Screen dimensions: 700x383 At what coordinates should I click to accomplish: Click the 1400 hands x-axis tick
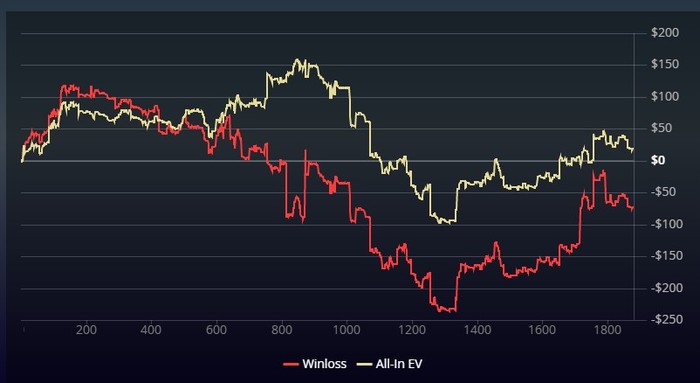477,330
